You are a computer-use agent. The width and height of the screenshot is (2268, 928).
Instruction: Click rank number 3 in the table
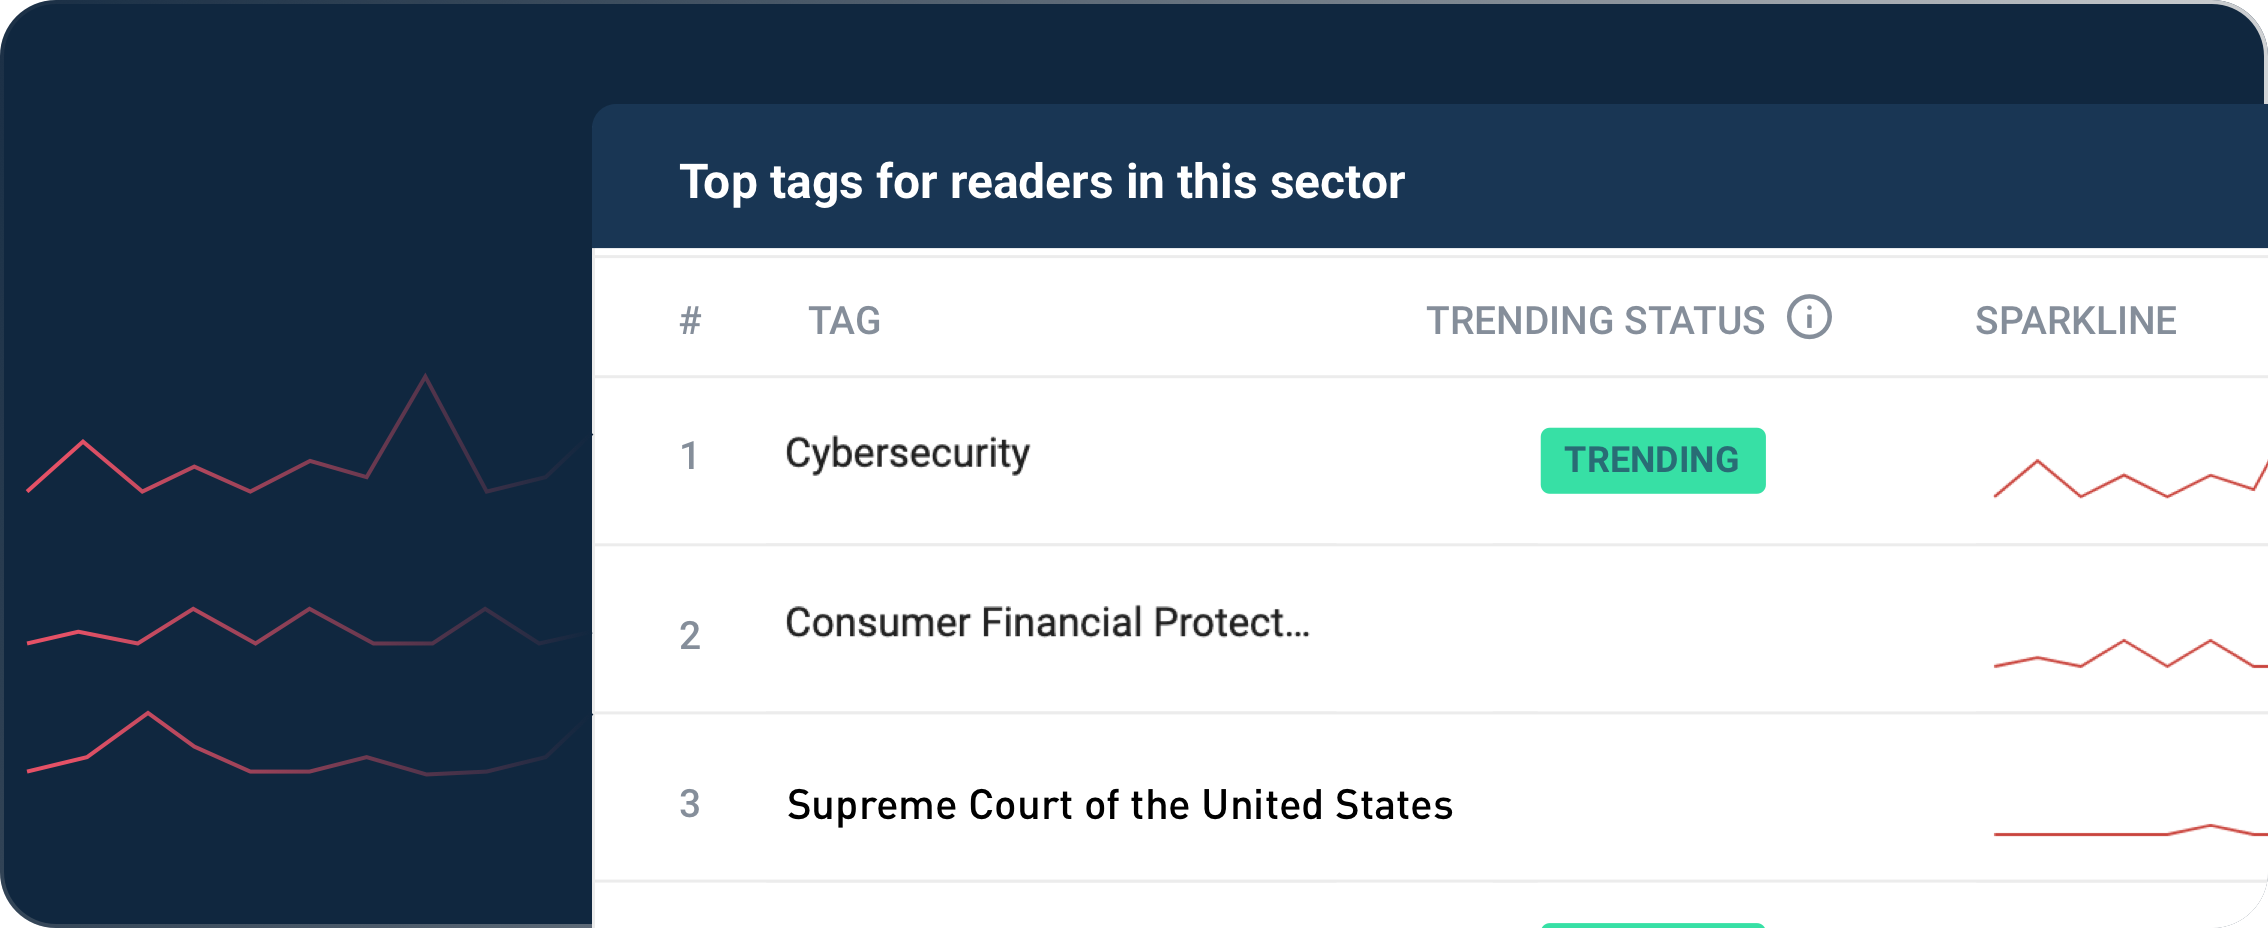click(x=690, y=804)
